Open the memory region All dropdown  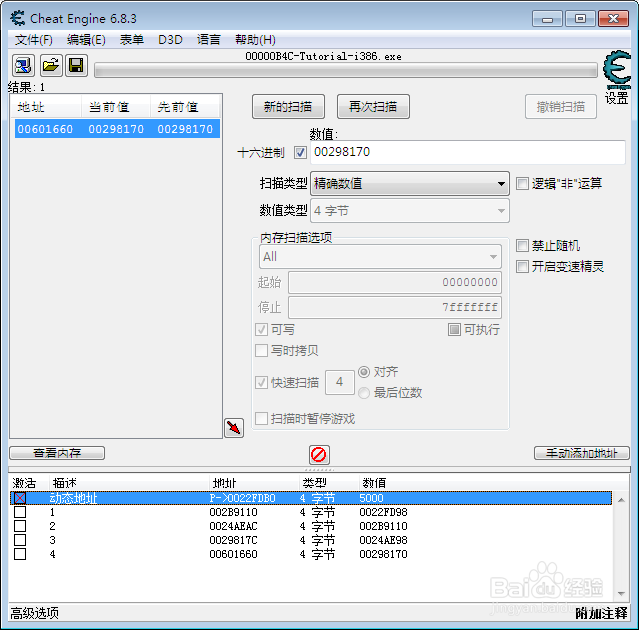[380, 257]
